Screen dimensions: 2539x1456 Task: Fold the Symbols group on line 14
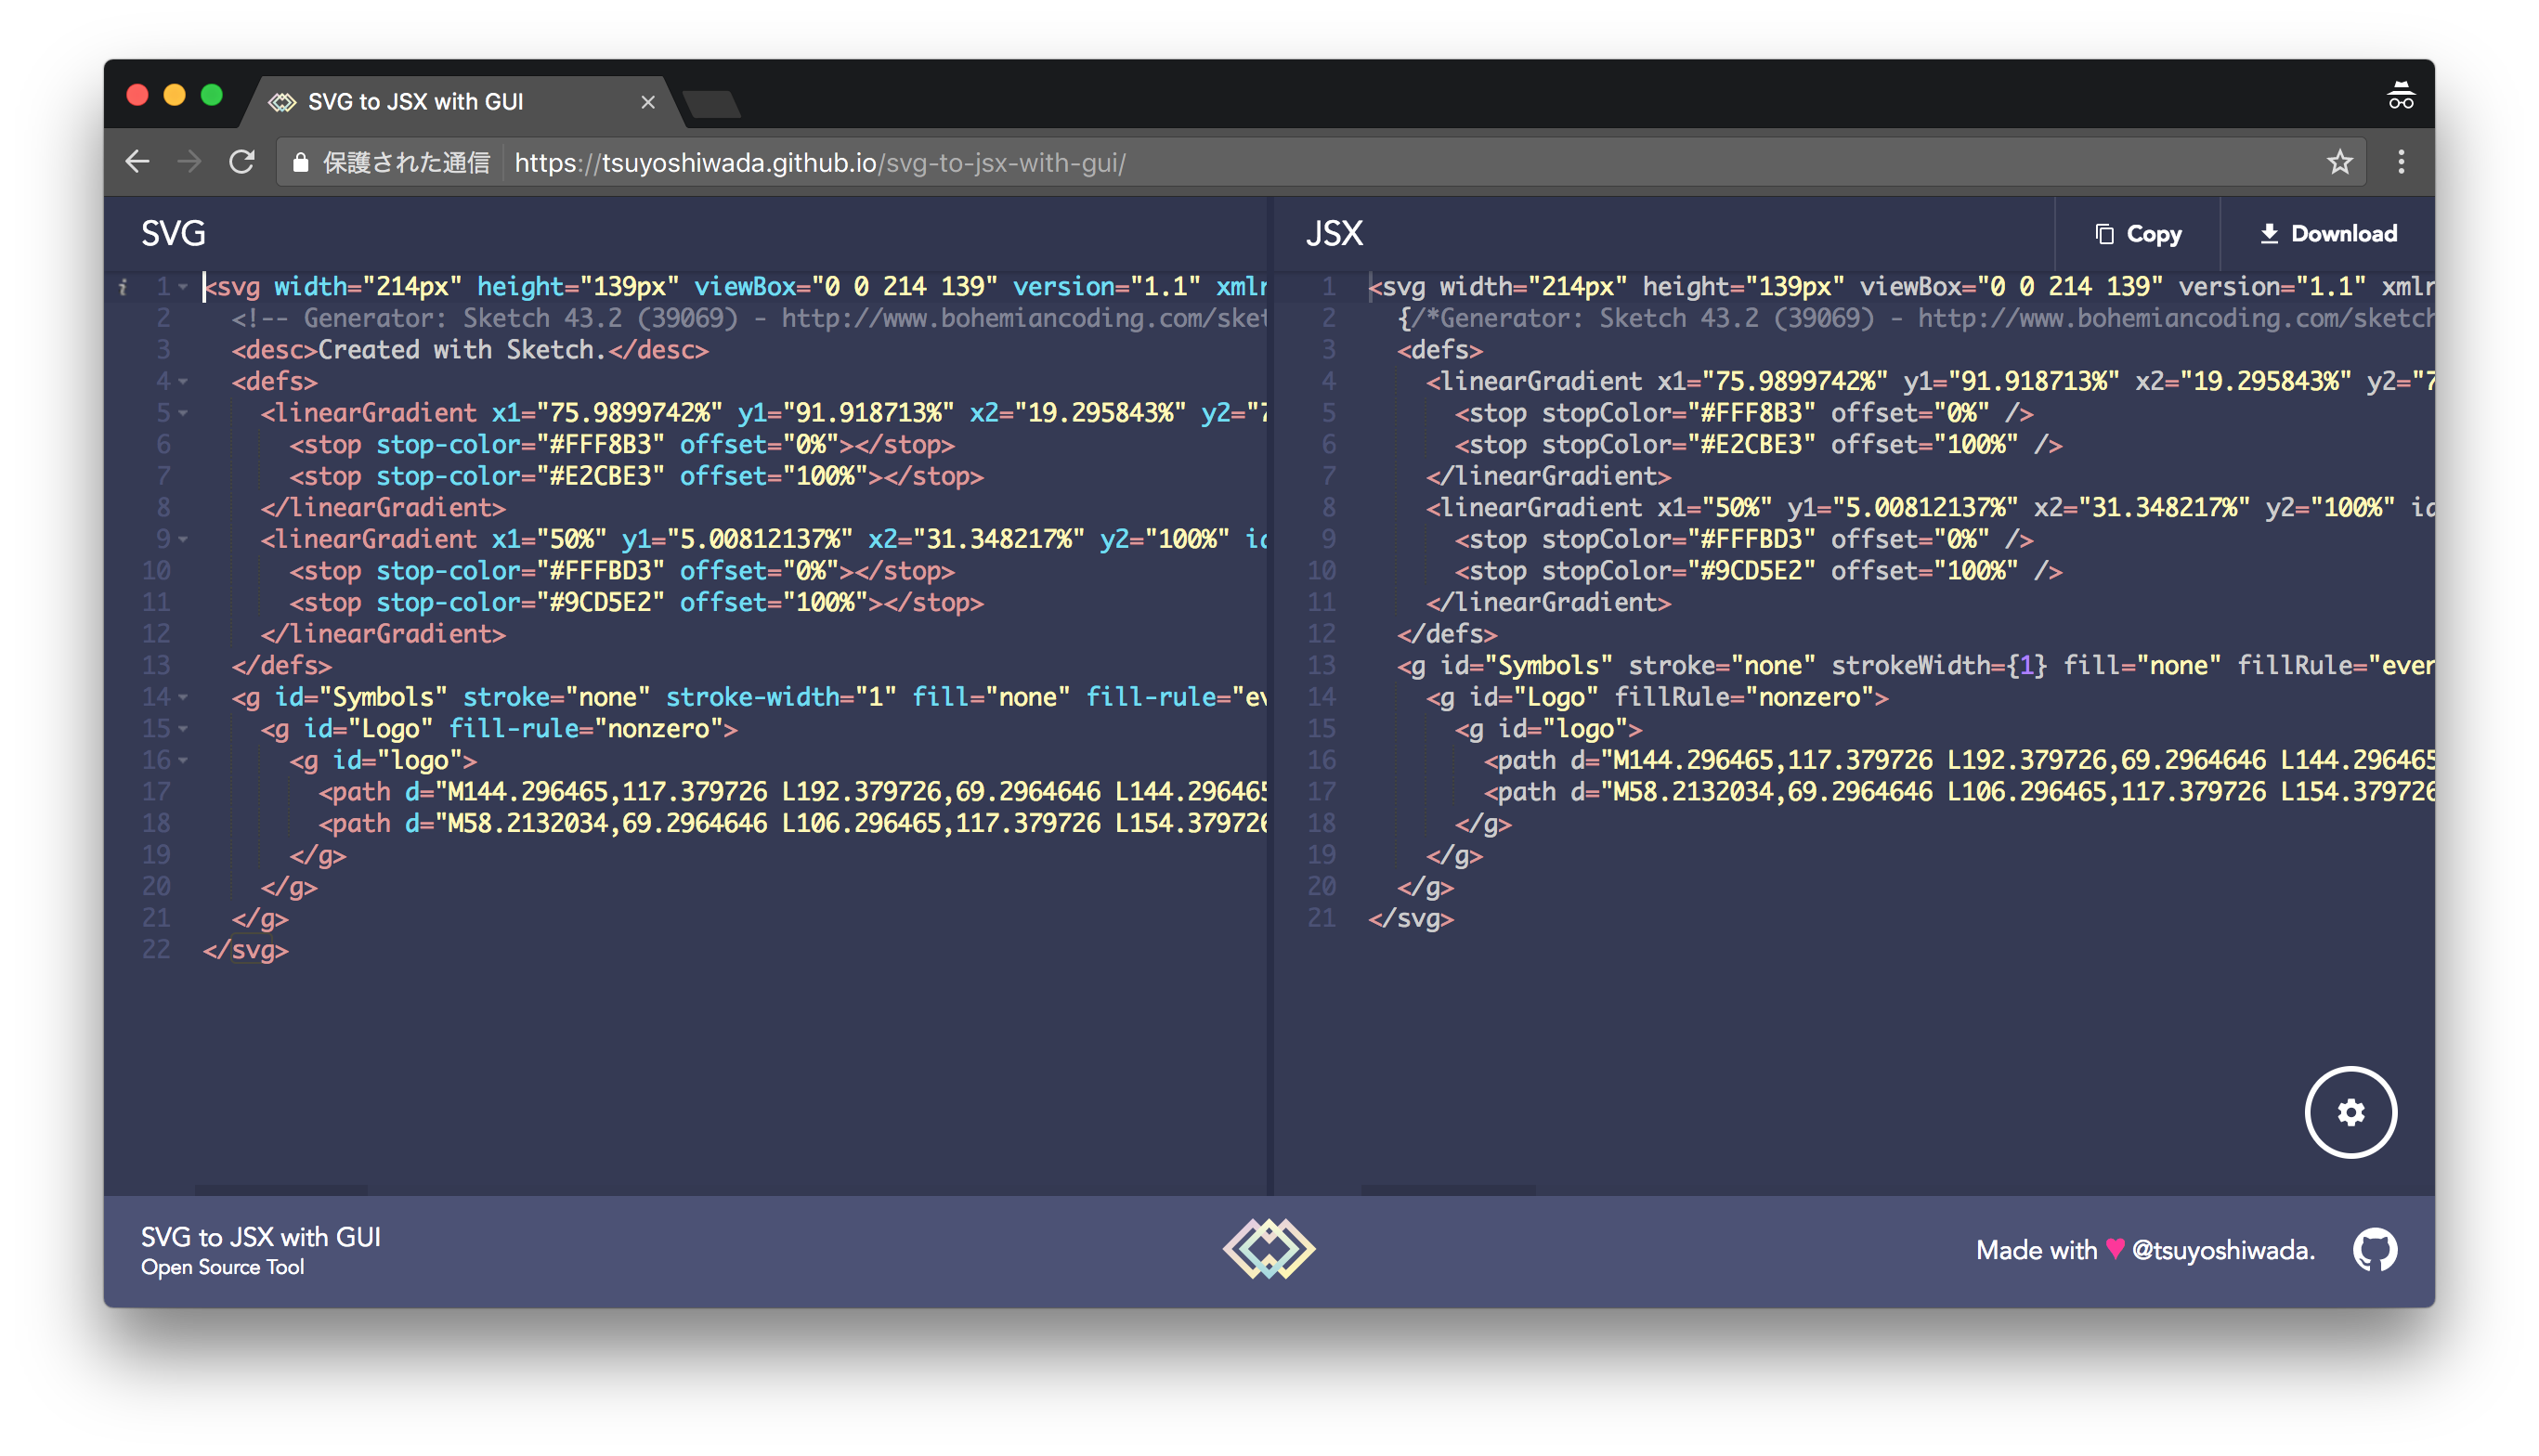(x=183, y=697)
